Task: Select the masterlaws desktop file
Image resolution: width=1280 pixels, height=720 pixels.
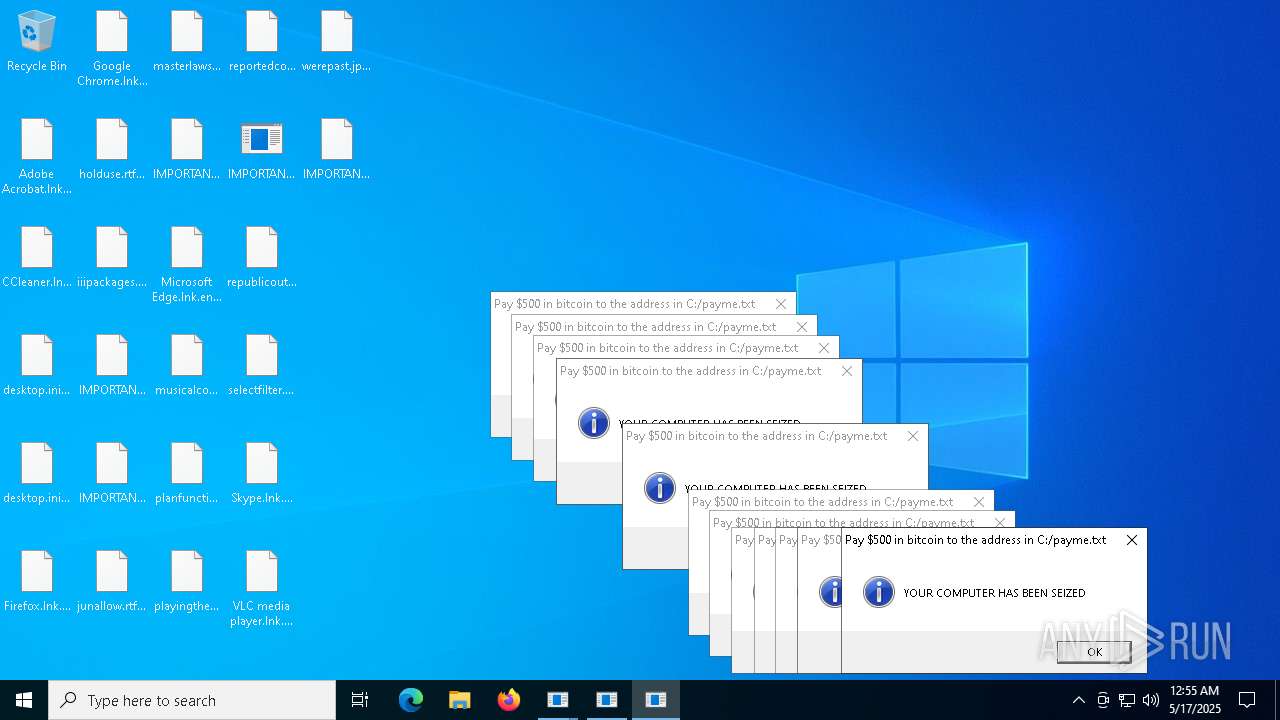Action: (x=187, y=42)
